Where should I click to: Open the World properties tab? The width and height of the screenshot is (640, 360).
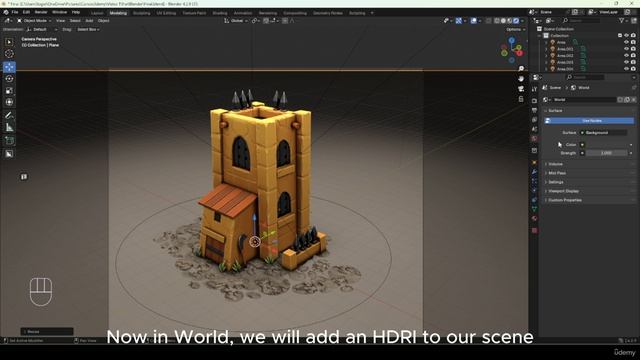(534, 139)
